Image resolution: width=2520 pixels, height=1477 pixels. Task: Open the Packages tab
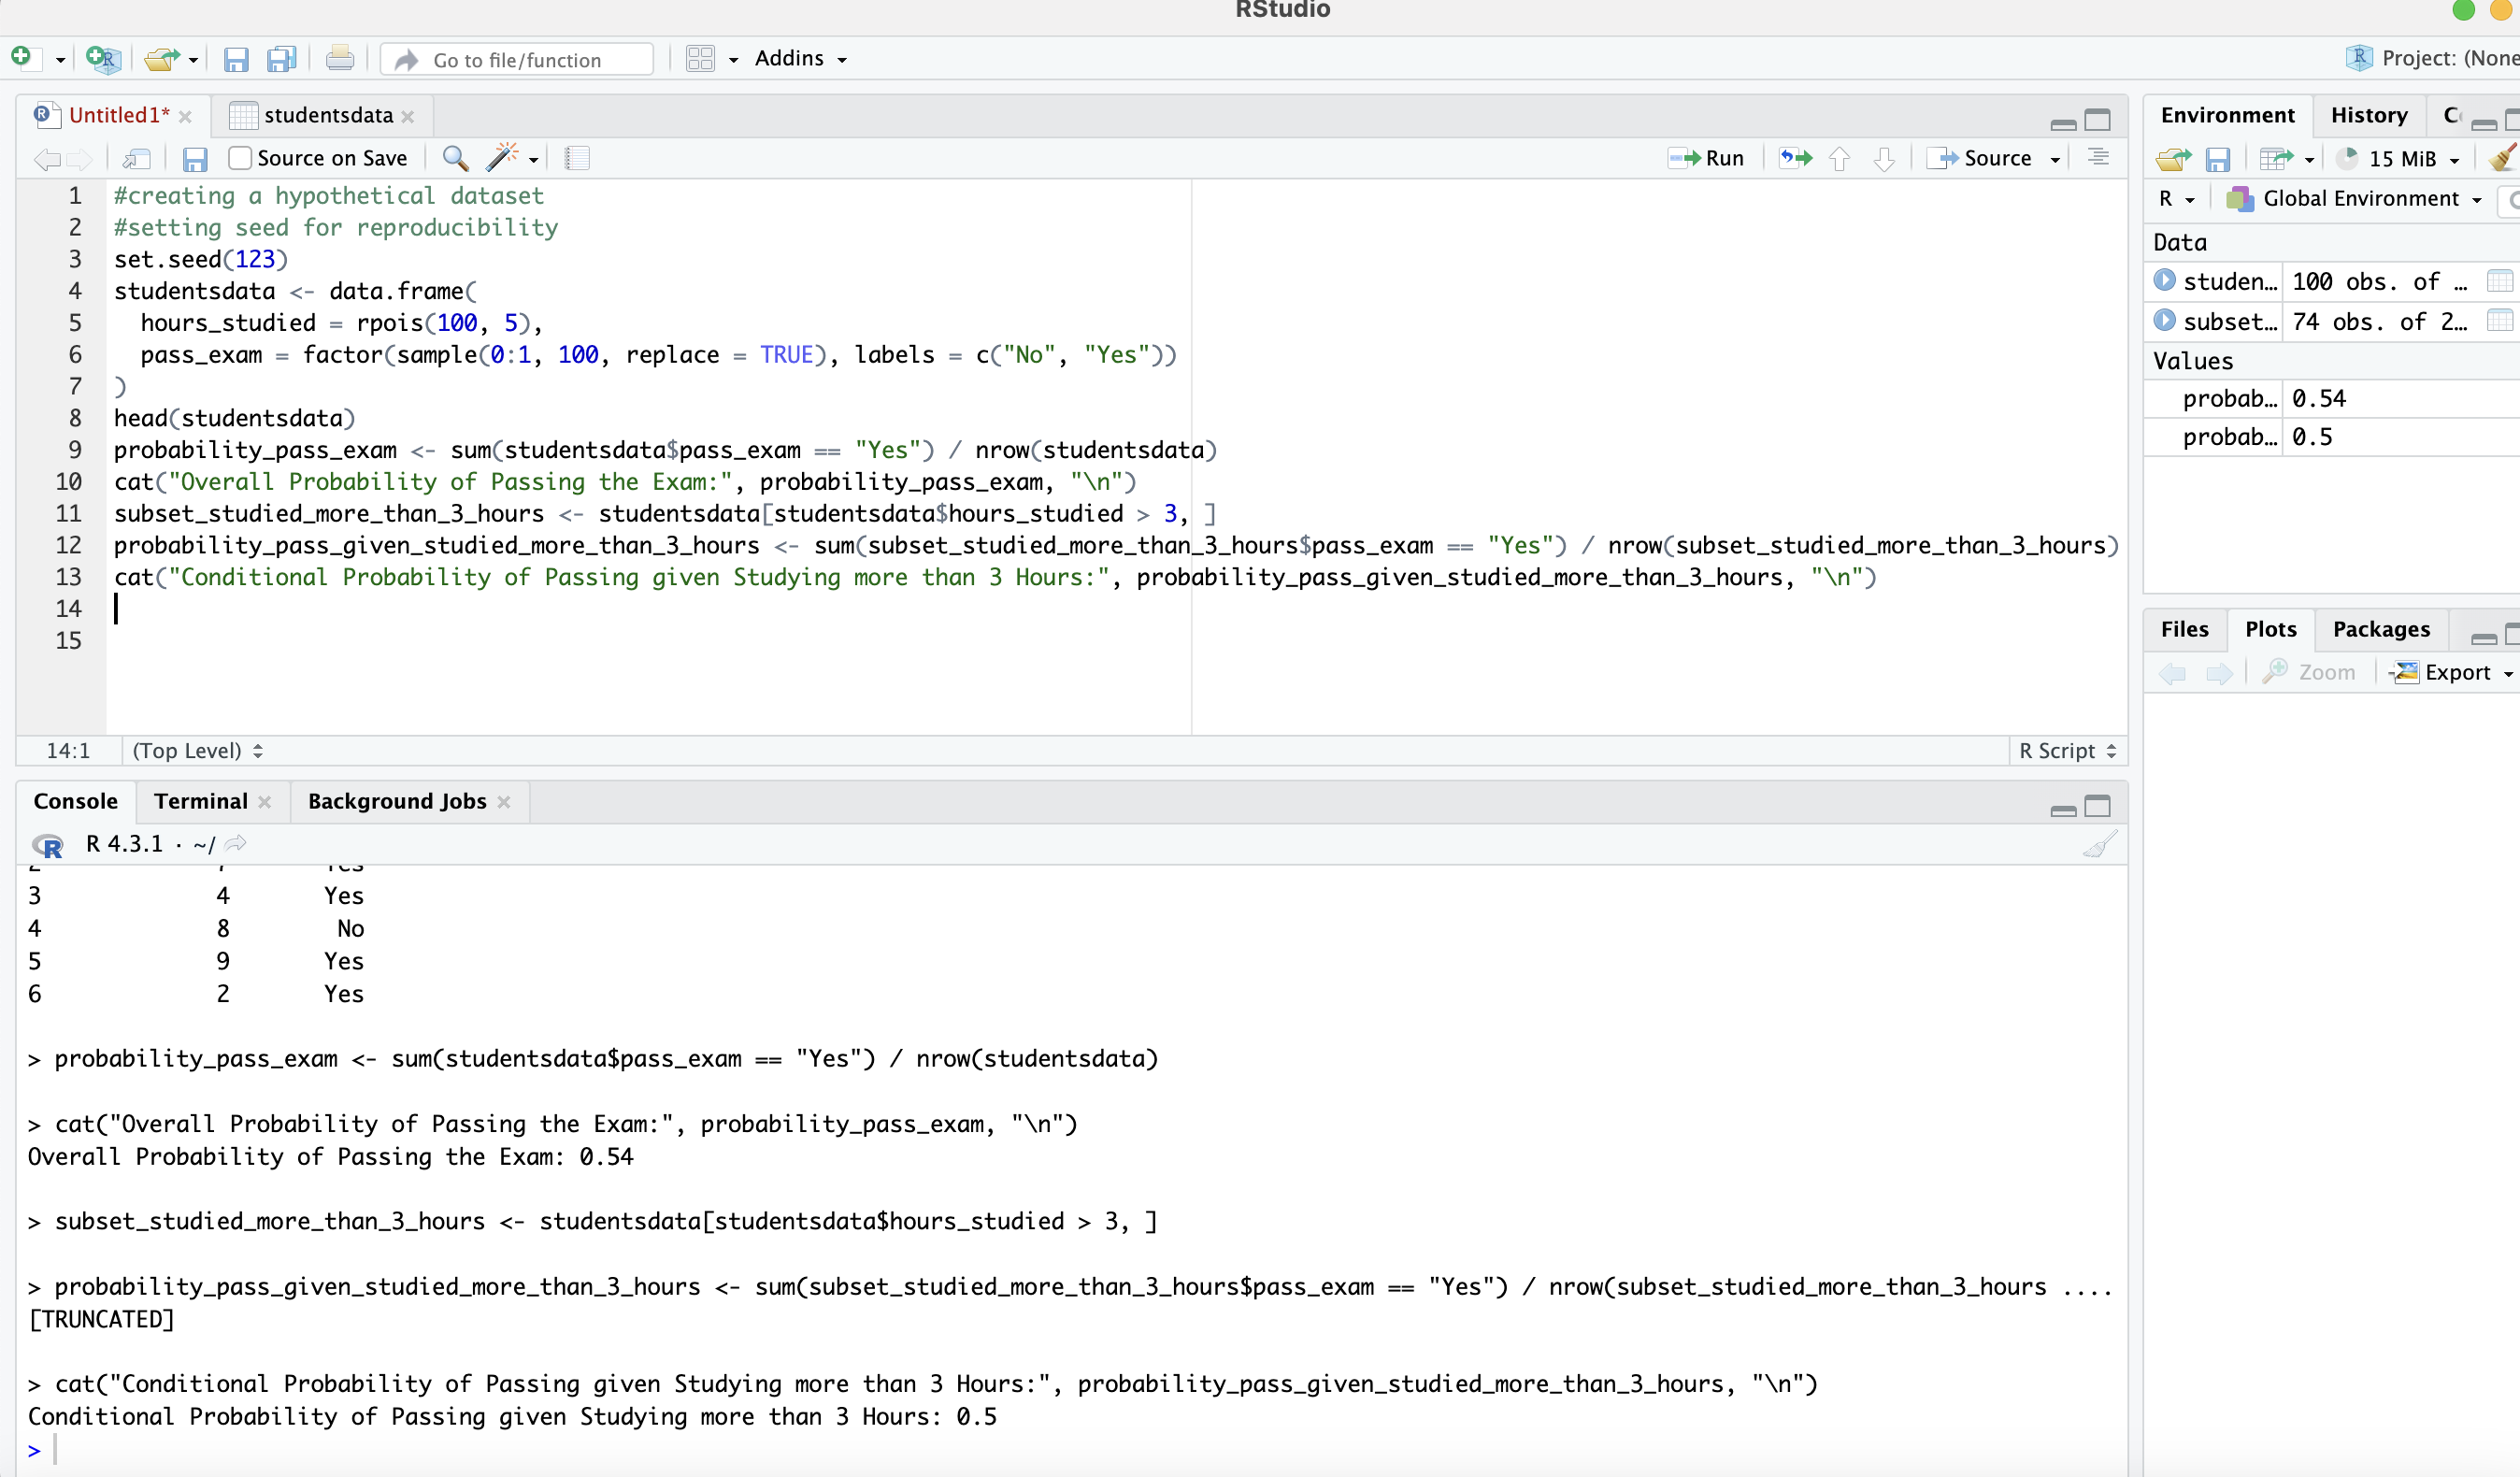tap(2381, 629)
